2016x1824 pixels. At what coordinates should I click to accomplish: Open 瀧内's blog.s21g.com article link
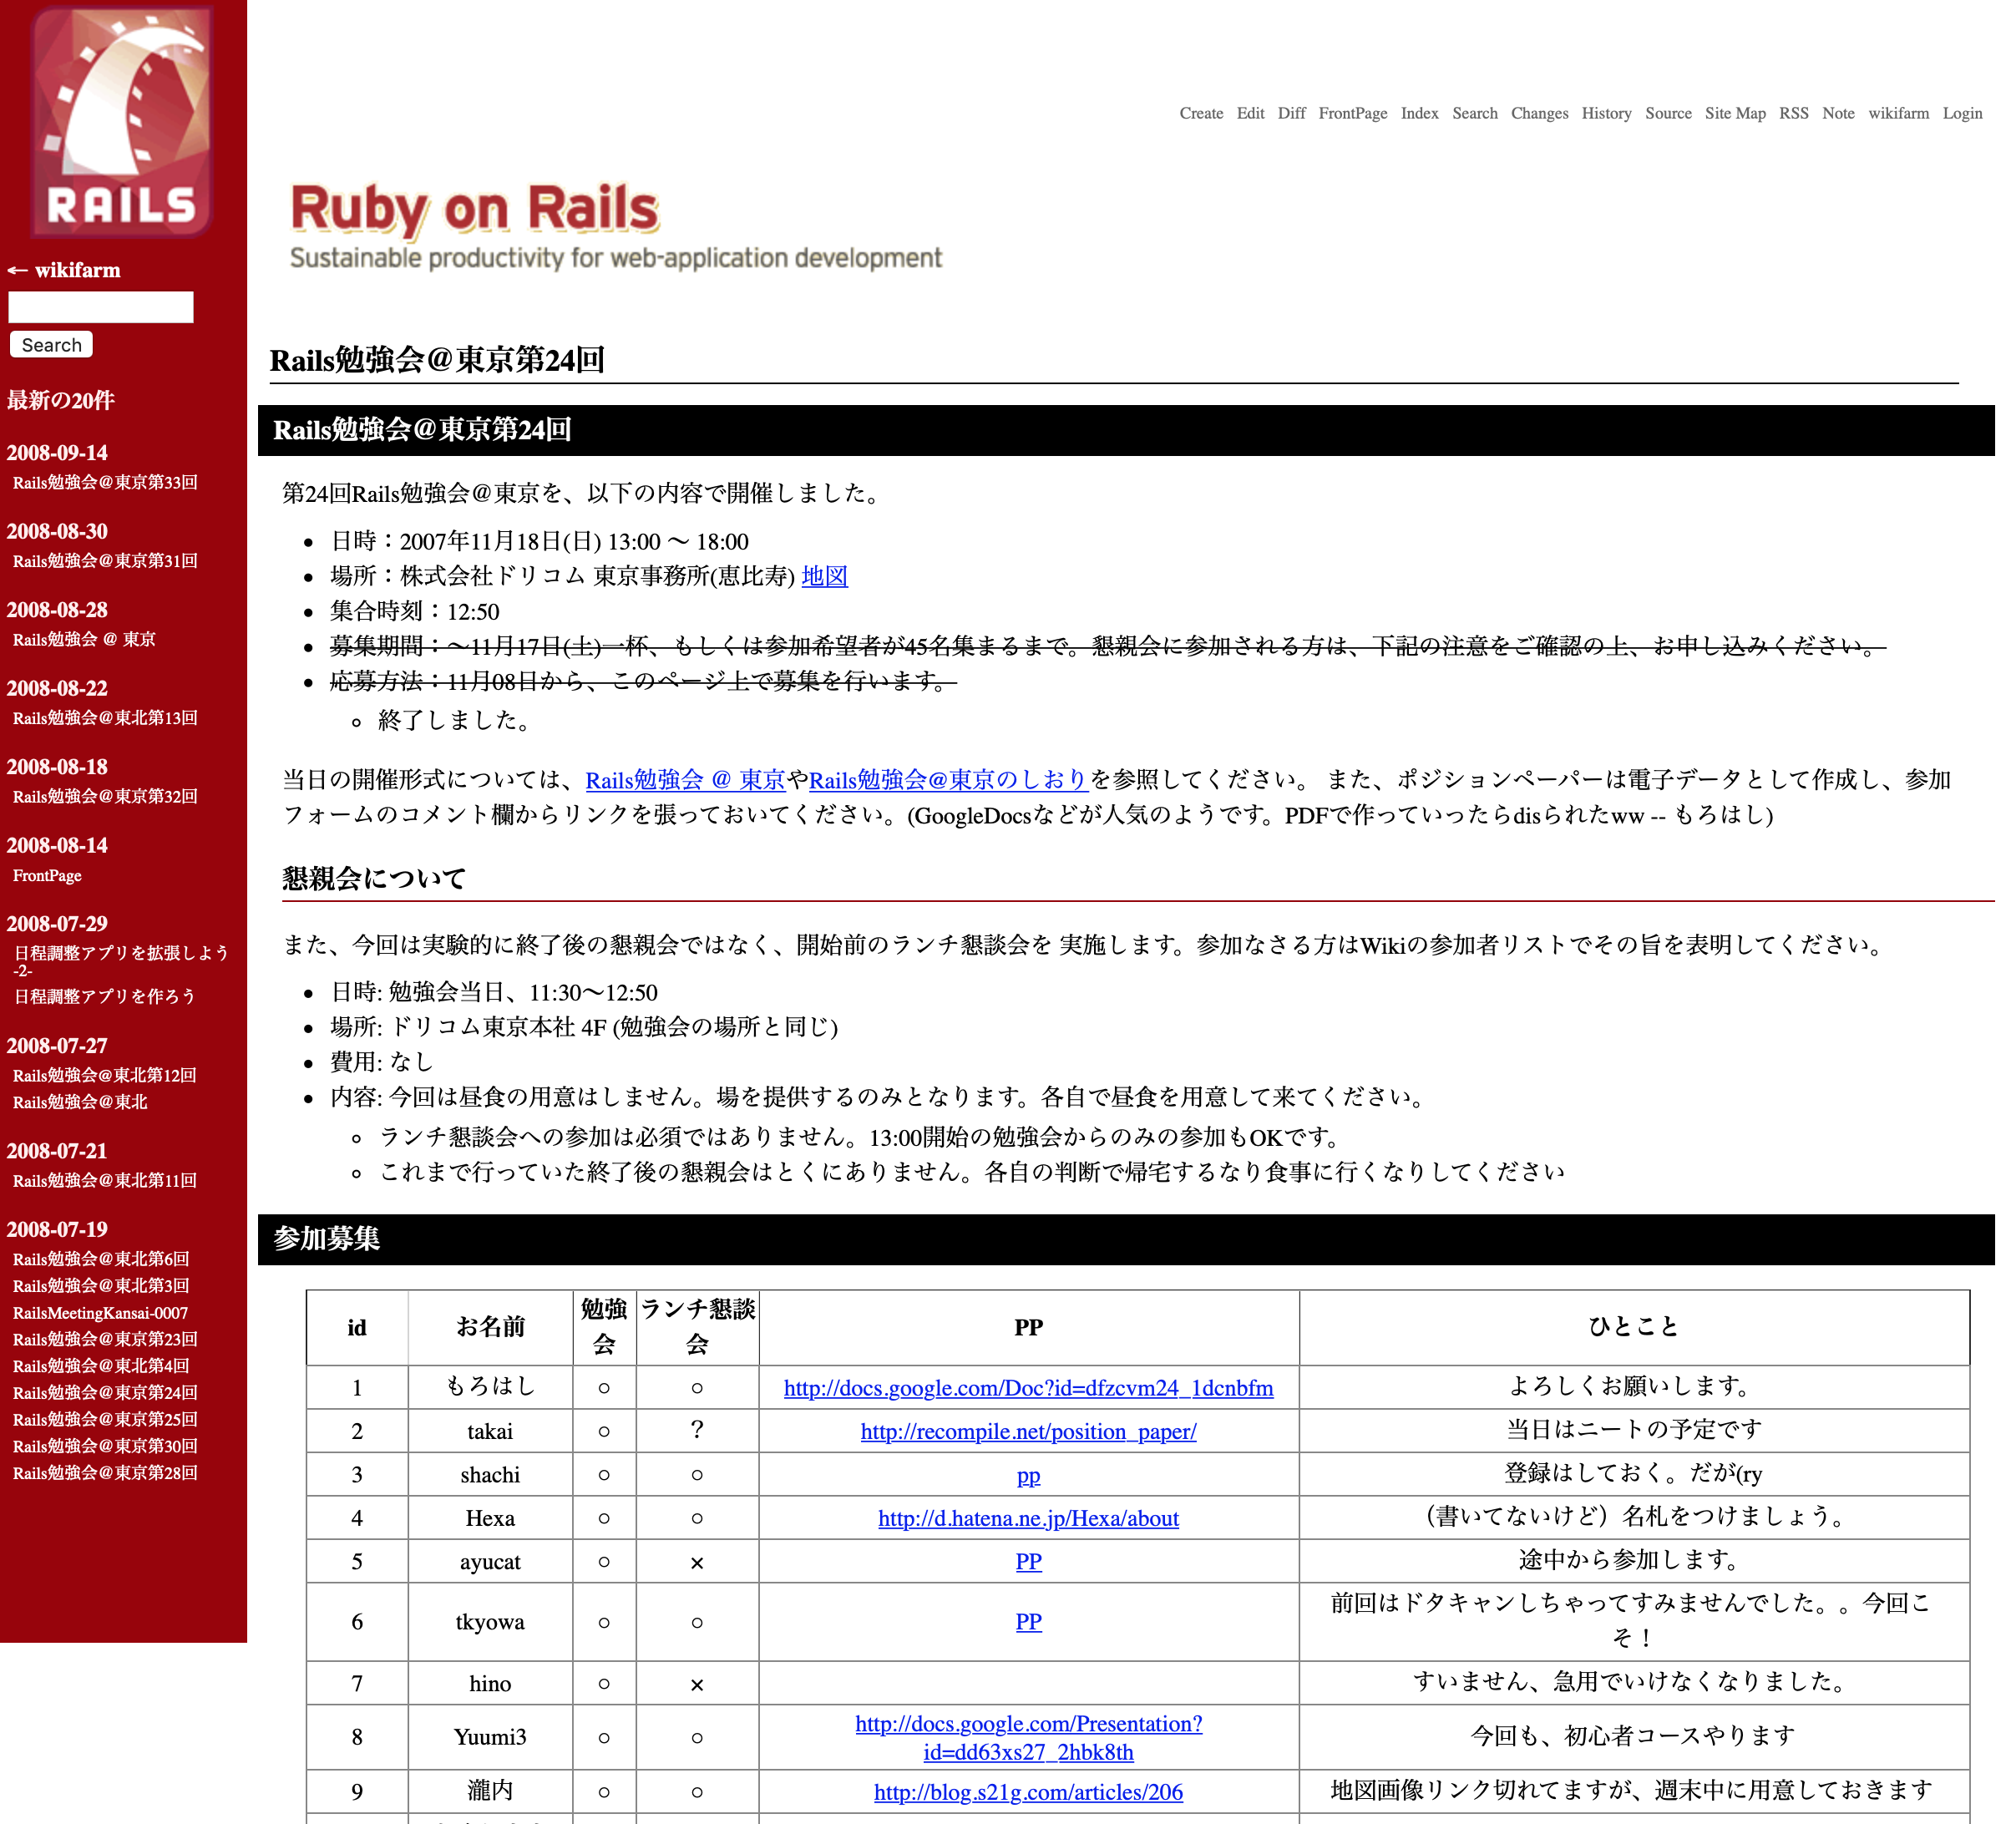1028,1792
